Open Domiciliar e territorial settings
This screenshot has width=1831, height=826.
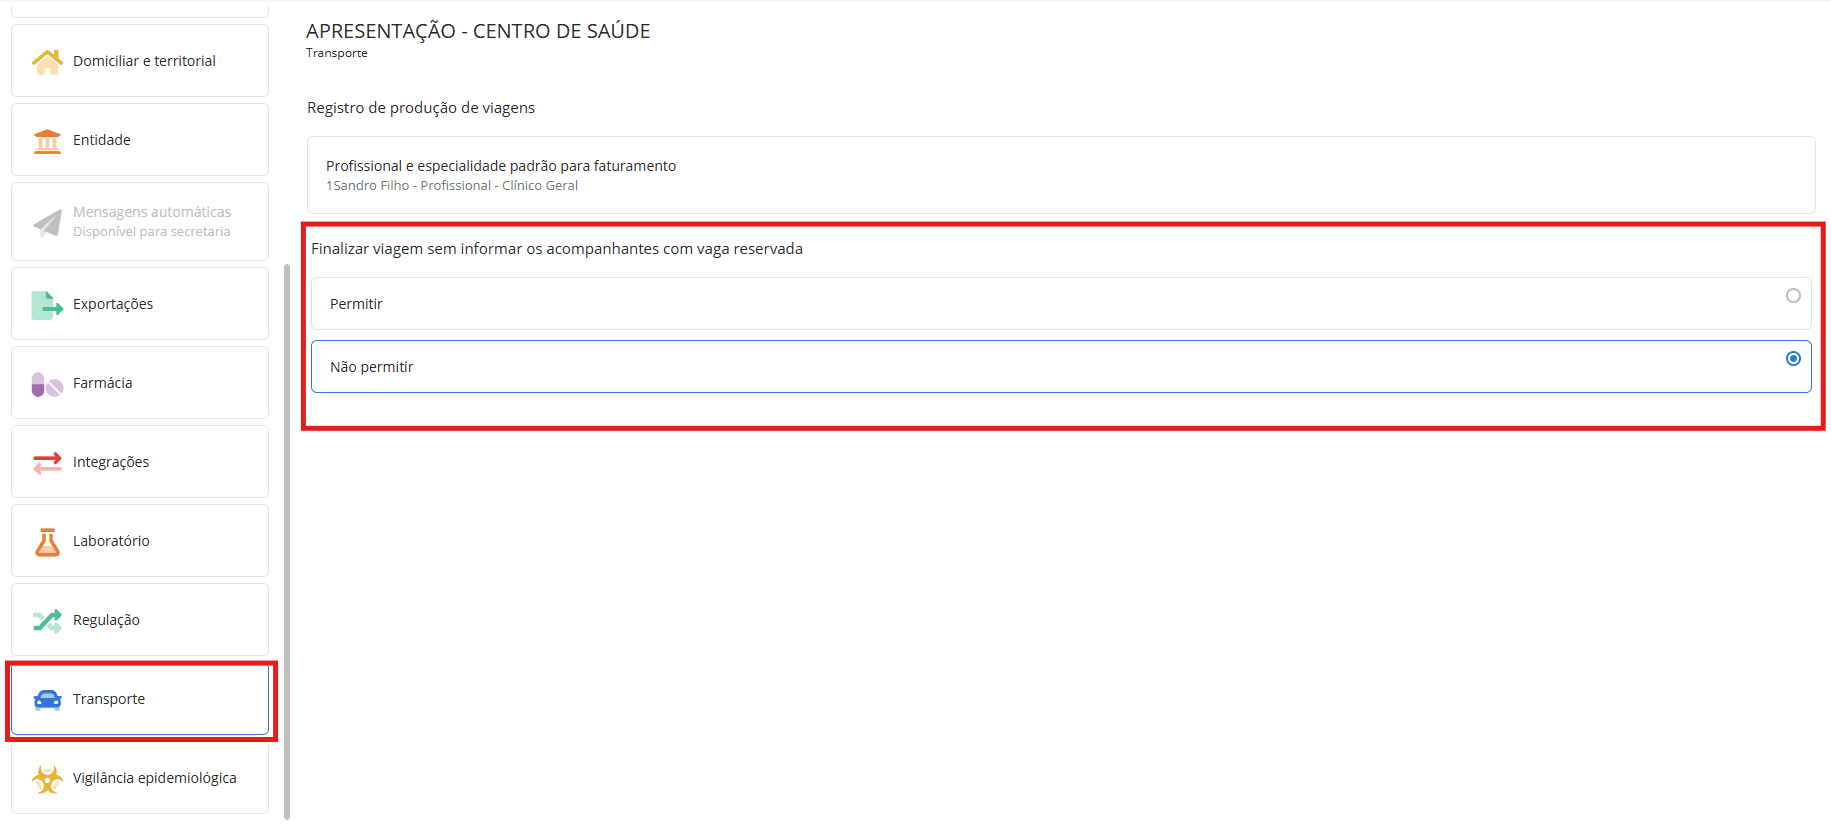pos(140,61)
